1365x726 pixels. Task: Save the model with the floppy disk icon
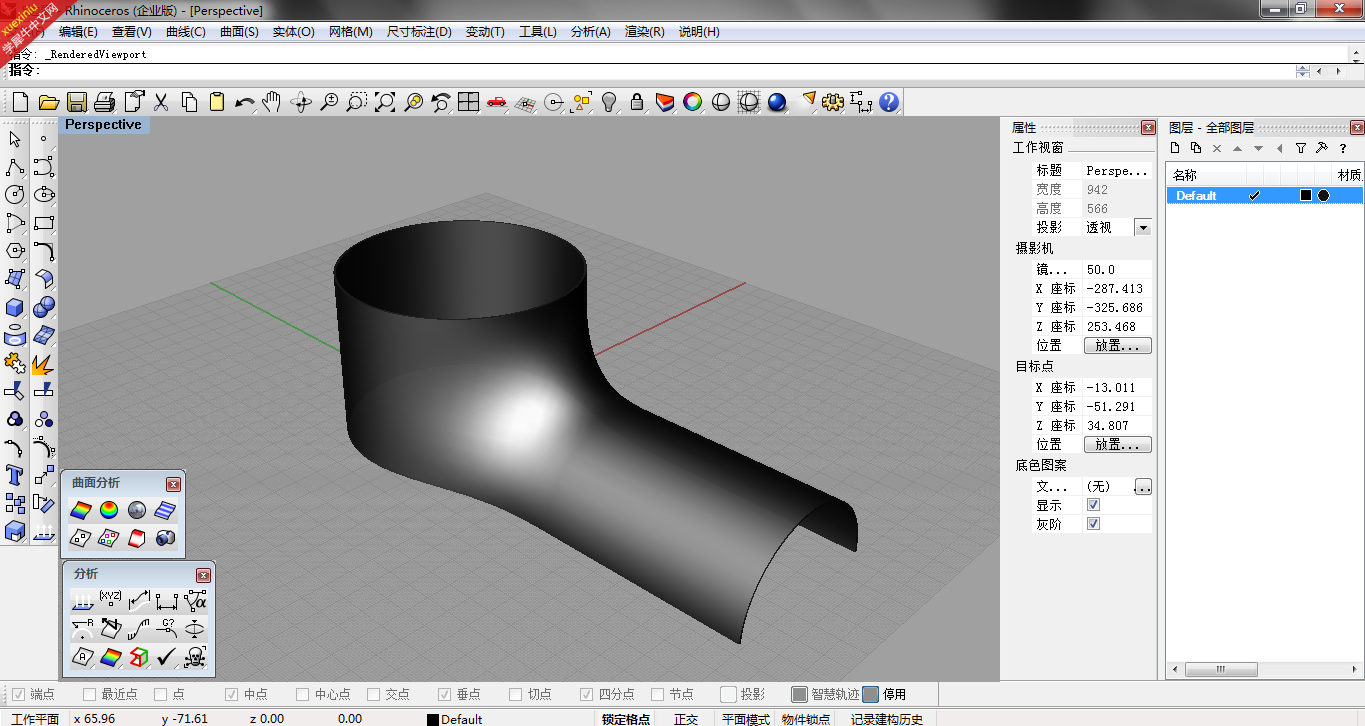(76, 102)
